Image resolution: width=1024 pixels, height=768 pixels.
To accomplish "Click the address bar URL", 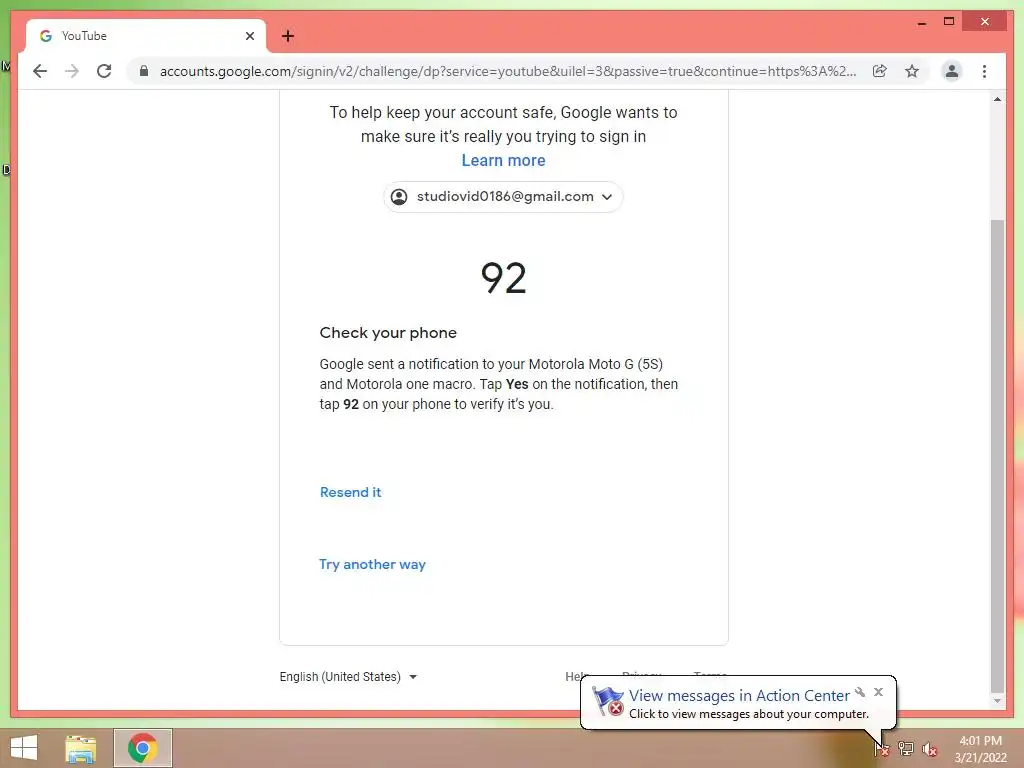I will tap(508, 71).
